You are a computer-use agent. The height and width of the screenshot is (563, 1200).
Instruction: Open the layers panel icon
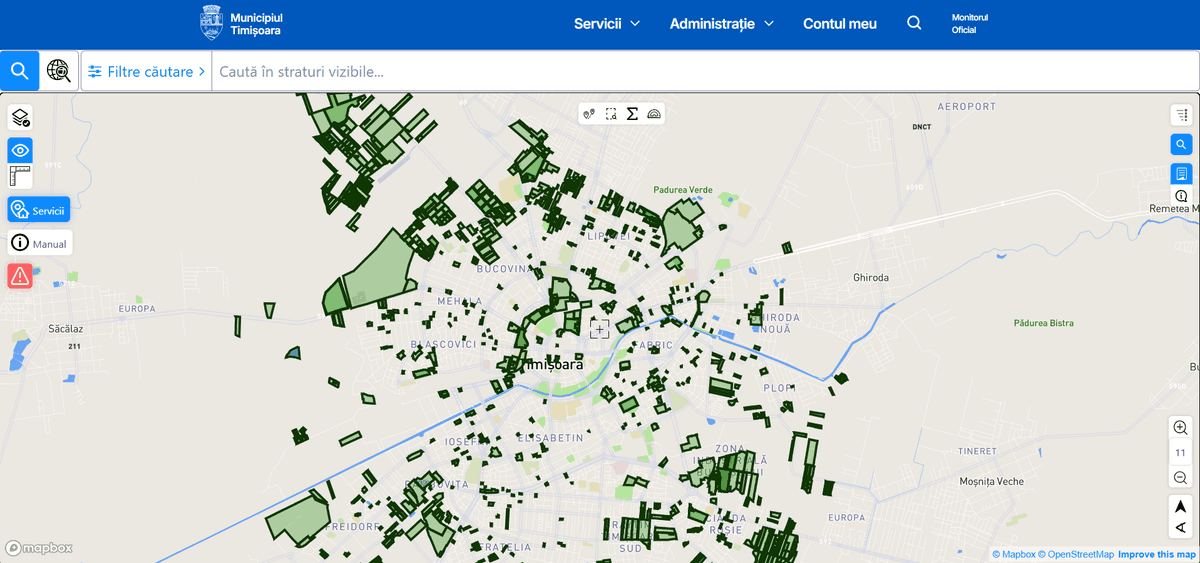point(21,118)
